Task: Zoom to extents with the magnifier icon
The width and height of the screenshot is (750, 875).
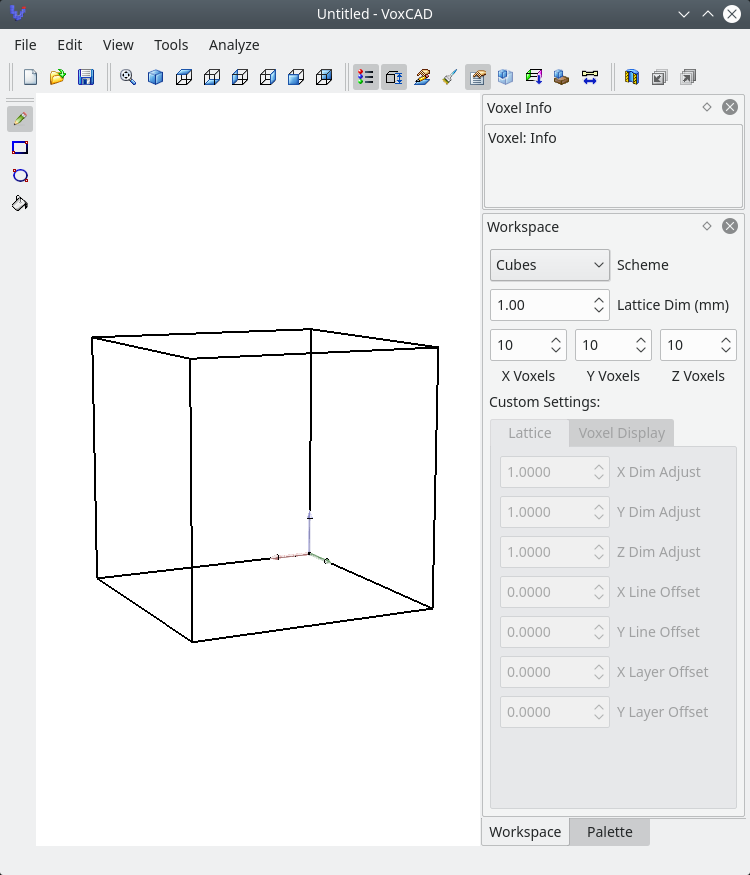Action: pyautogui.click(x=128, y=77)
